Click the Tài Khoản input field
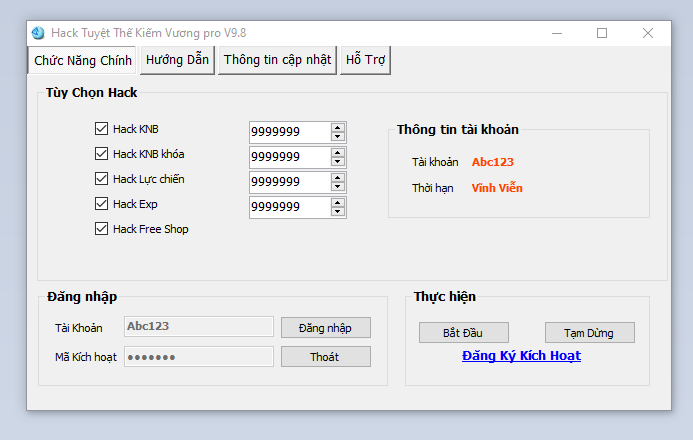Viewport: 693px width, 440px height. 198,326
